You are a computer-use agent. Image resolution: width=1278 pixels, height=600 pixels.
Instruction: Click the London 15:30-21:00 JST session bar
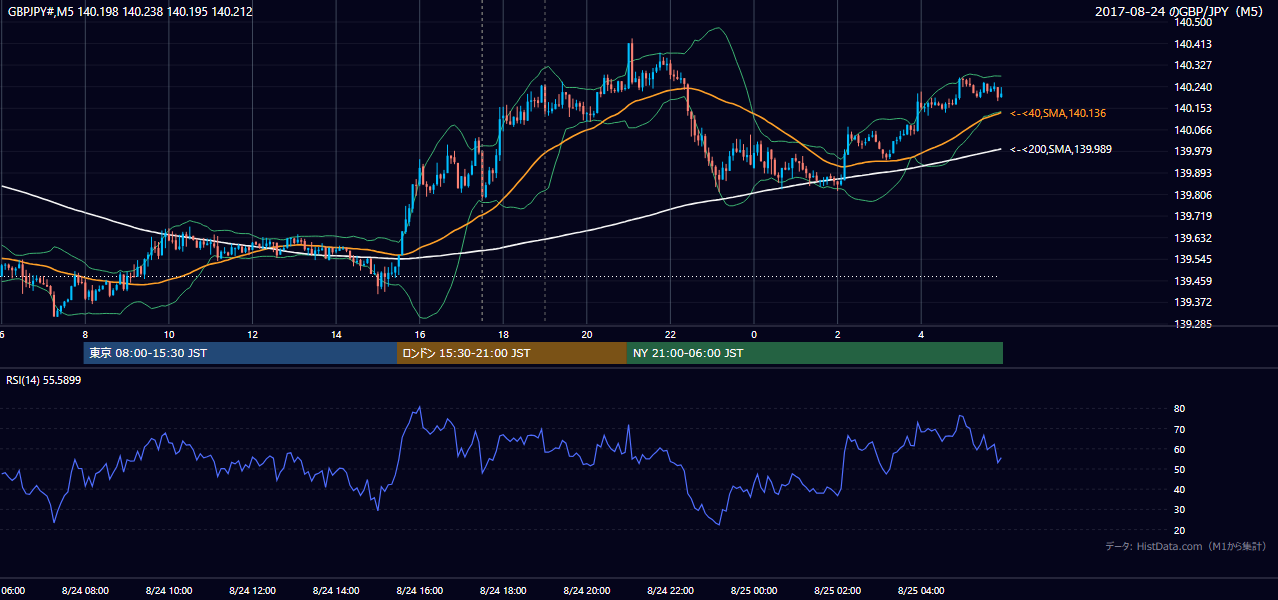[x=512, y=353]
